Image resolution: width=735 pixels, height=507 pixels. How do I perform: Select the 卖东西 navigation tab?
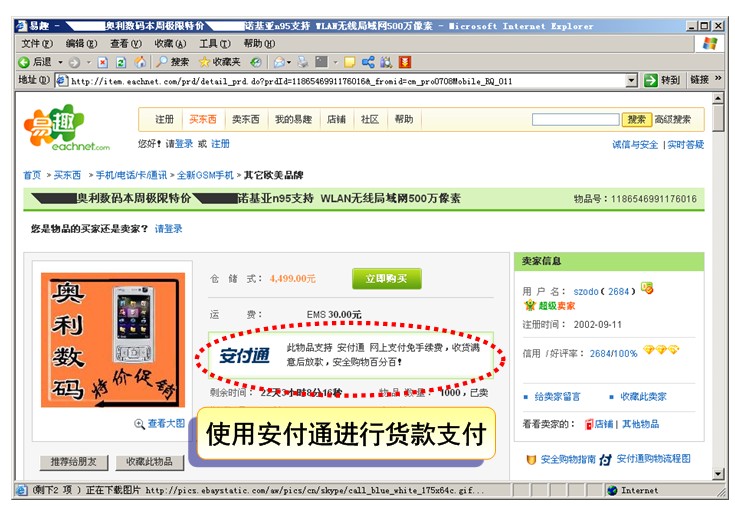[246, 119]
